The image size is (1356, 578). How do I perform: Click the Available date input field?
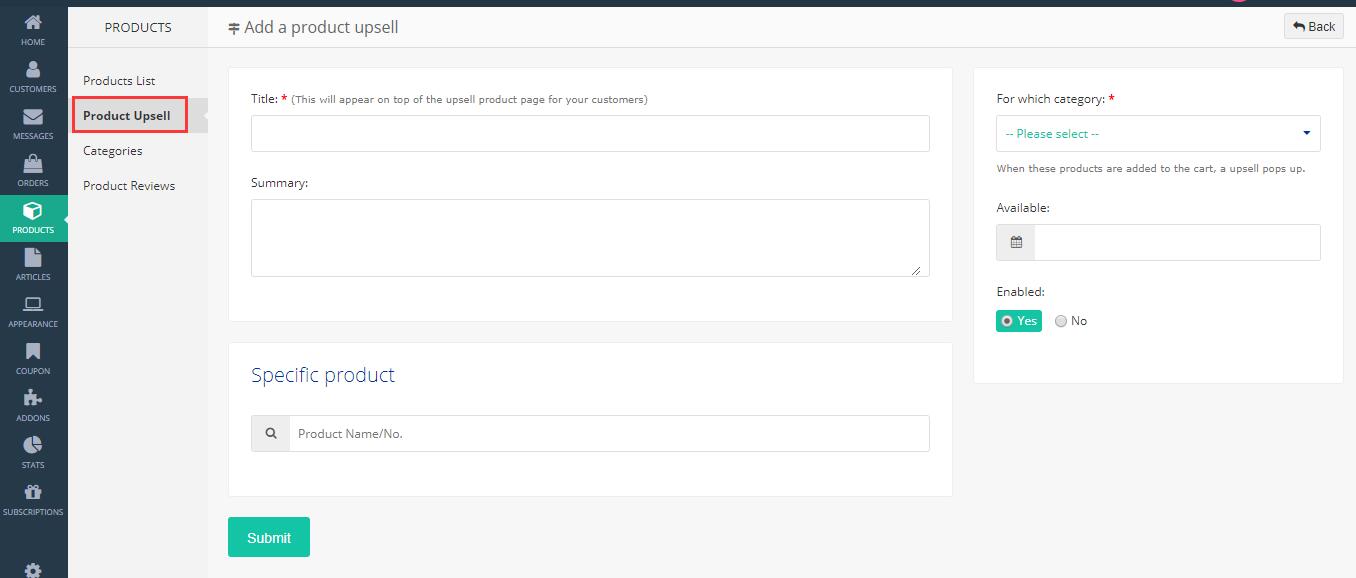[x=1176, y=242]
